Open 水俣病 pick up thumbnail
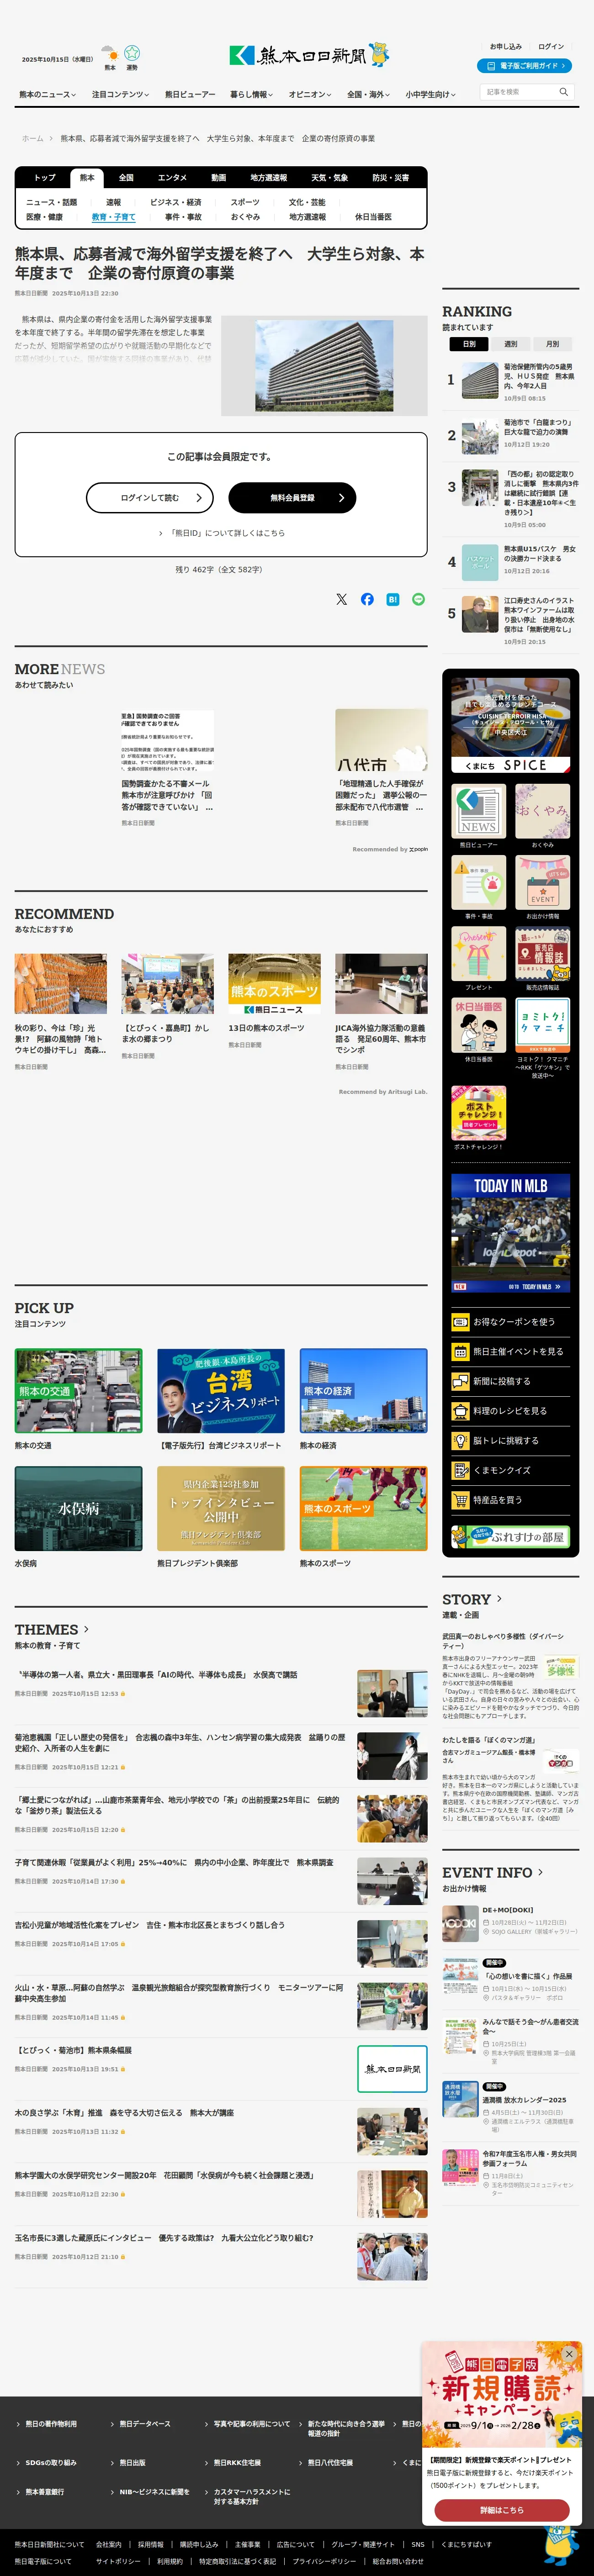This screenshot has width=594, height=2576. 78,1508
